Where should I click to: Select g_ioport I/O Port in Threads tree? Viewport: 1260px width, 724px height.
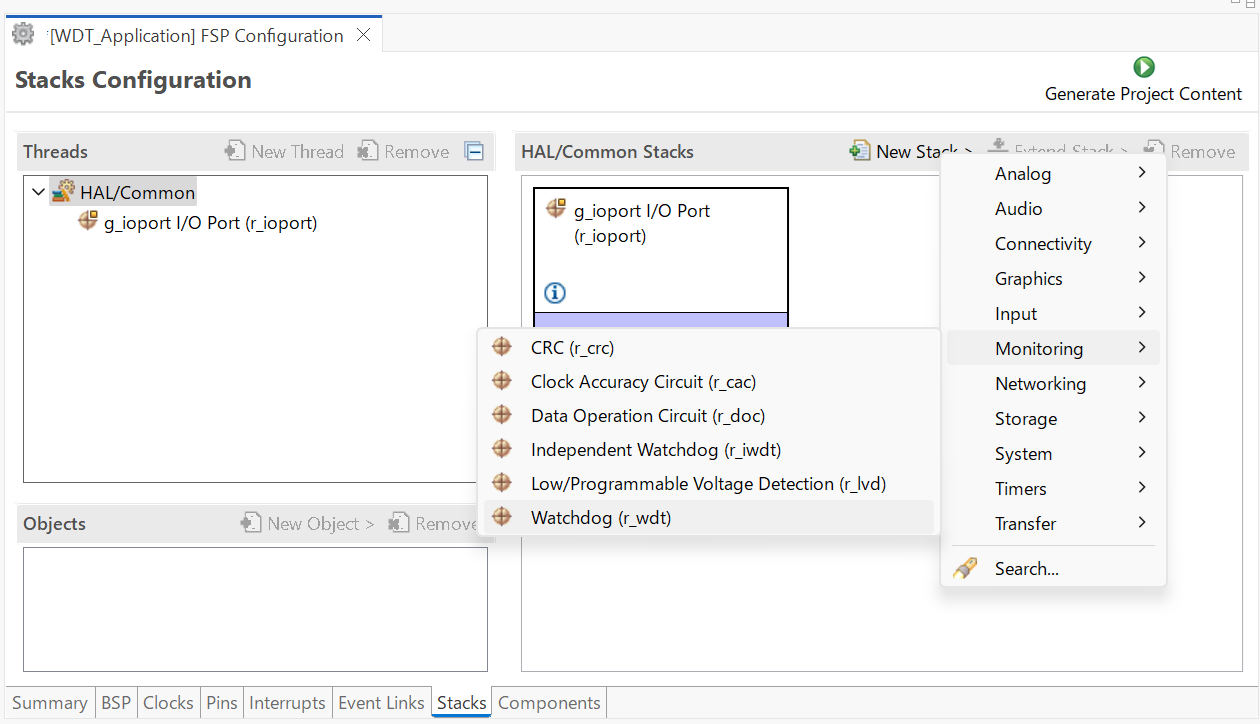click(x=211, y=223)
